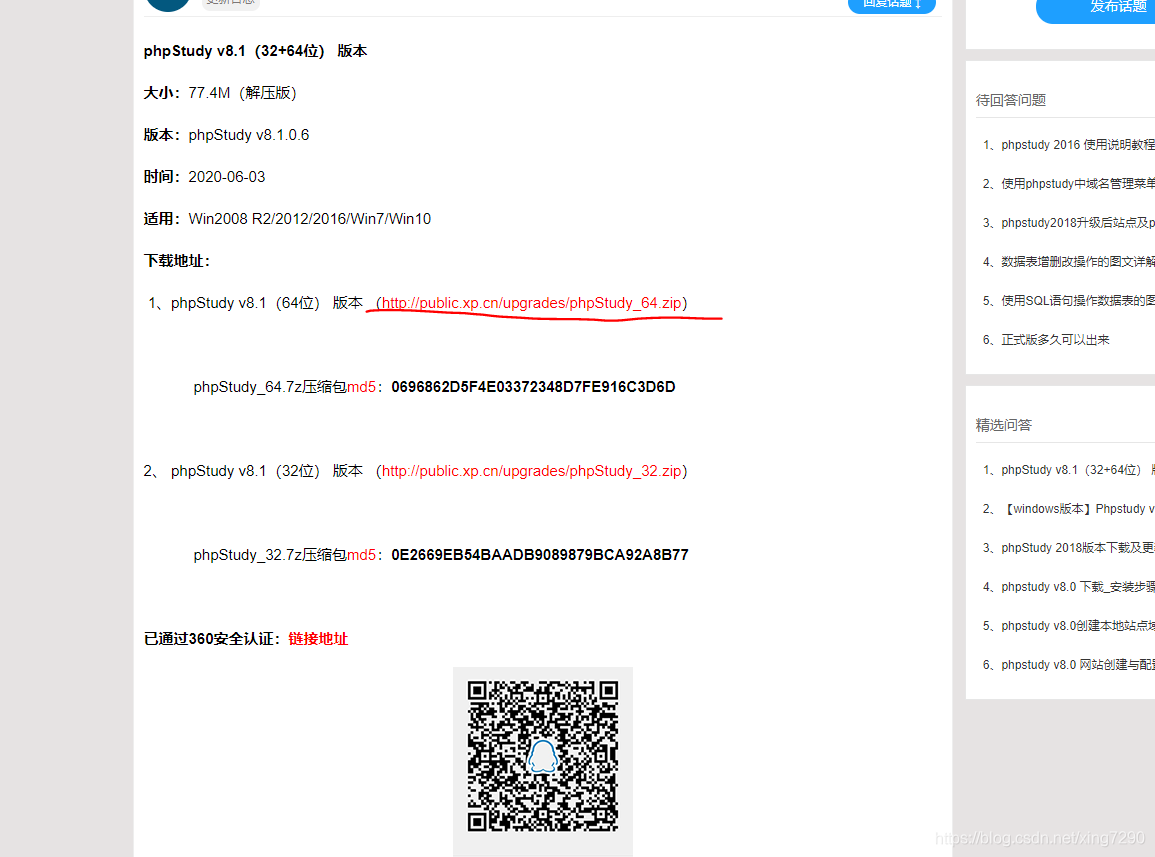The height and width of the screenshot is (857, 1155).
Task: Click the 待回答问题 section heading
Action: (x=1011, y=100)
